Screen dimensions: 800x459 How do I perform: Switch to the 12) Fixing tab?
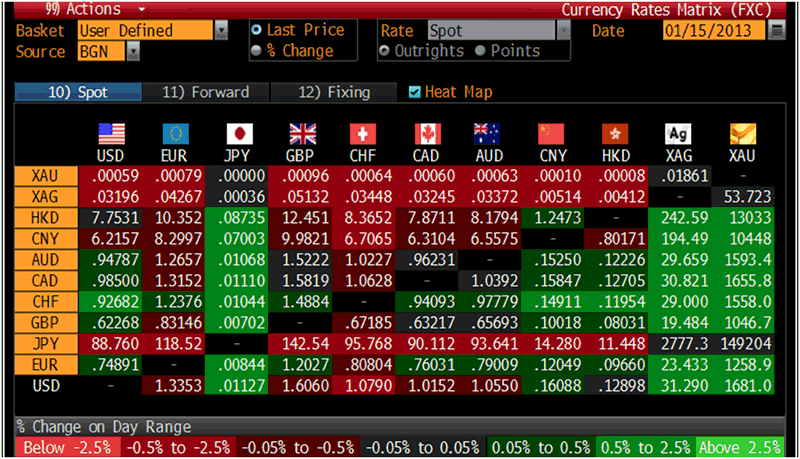point(334,92)
